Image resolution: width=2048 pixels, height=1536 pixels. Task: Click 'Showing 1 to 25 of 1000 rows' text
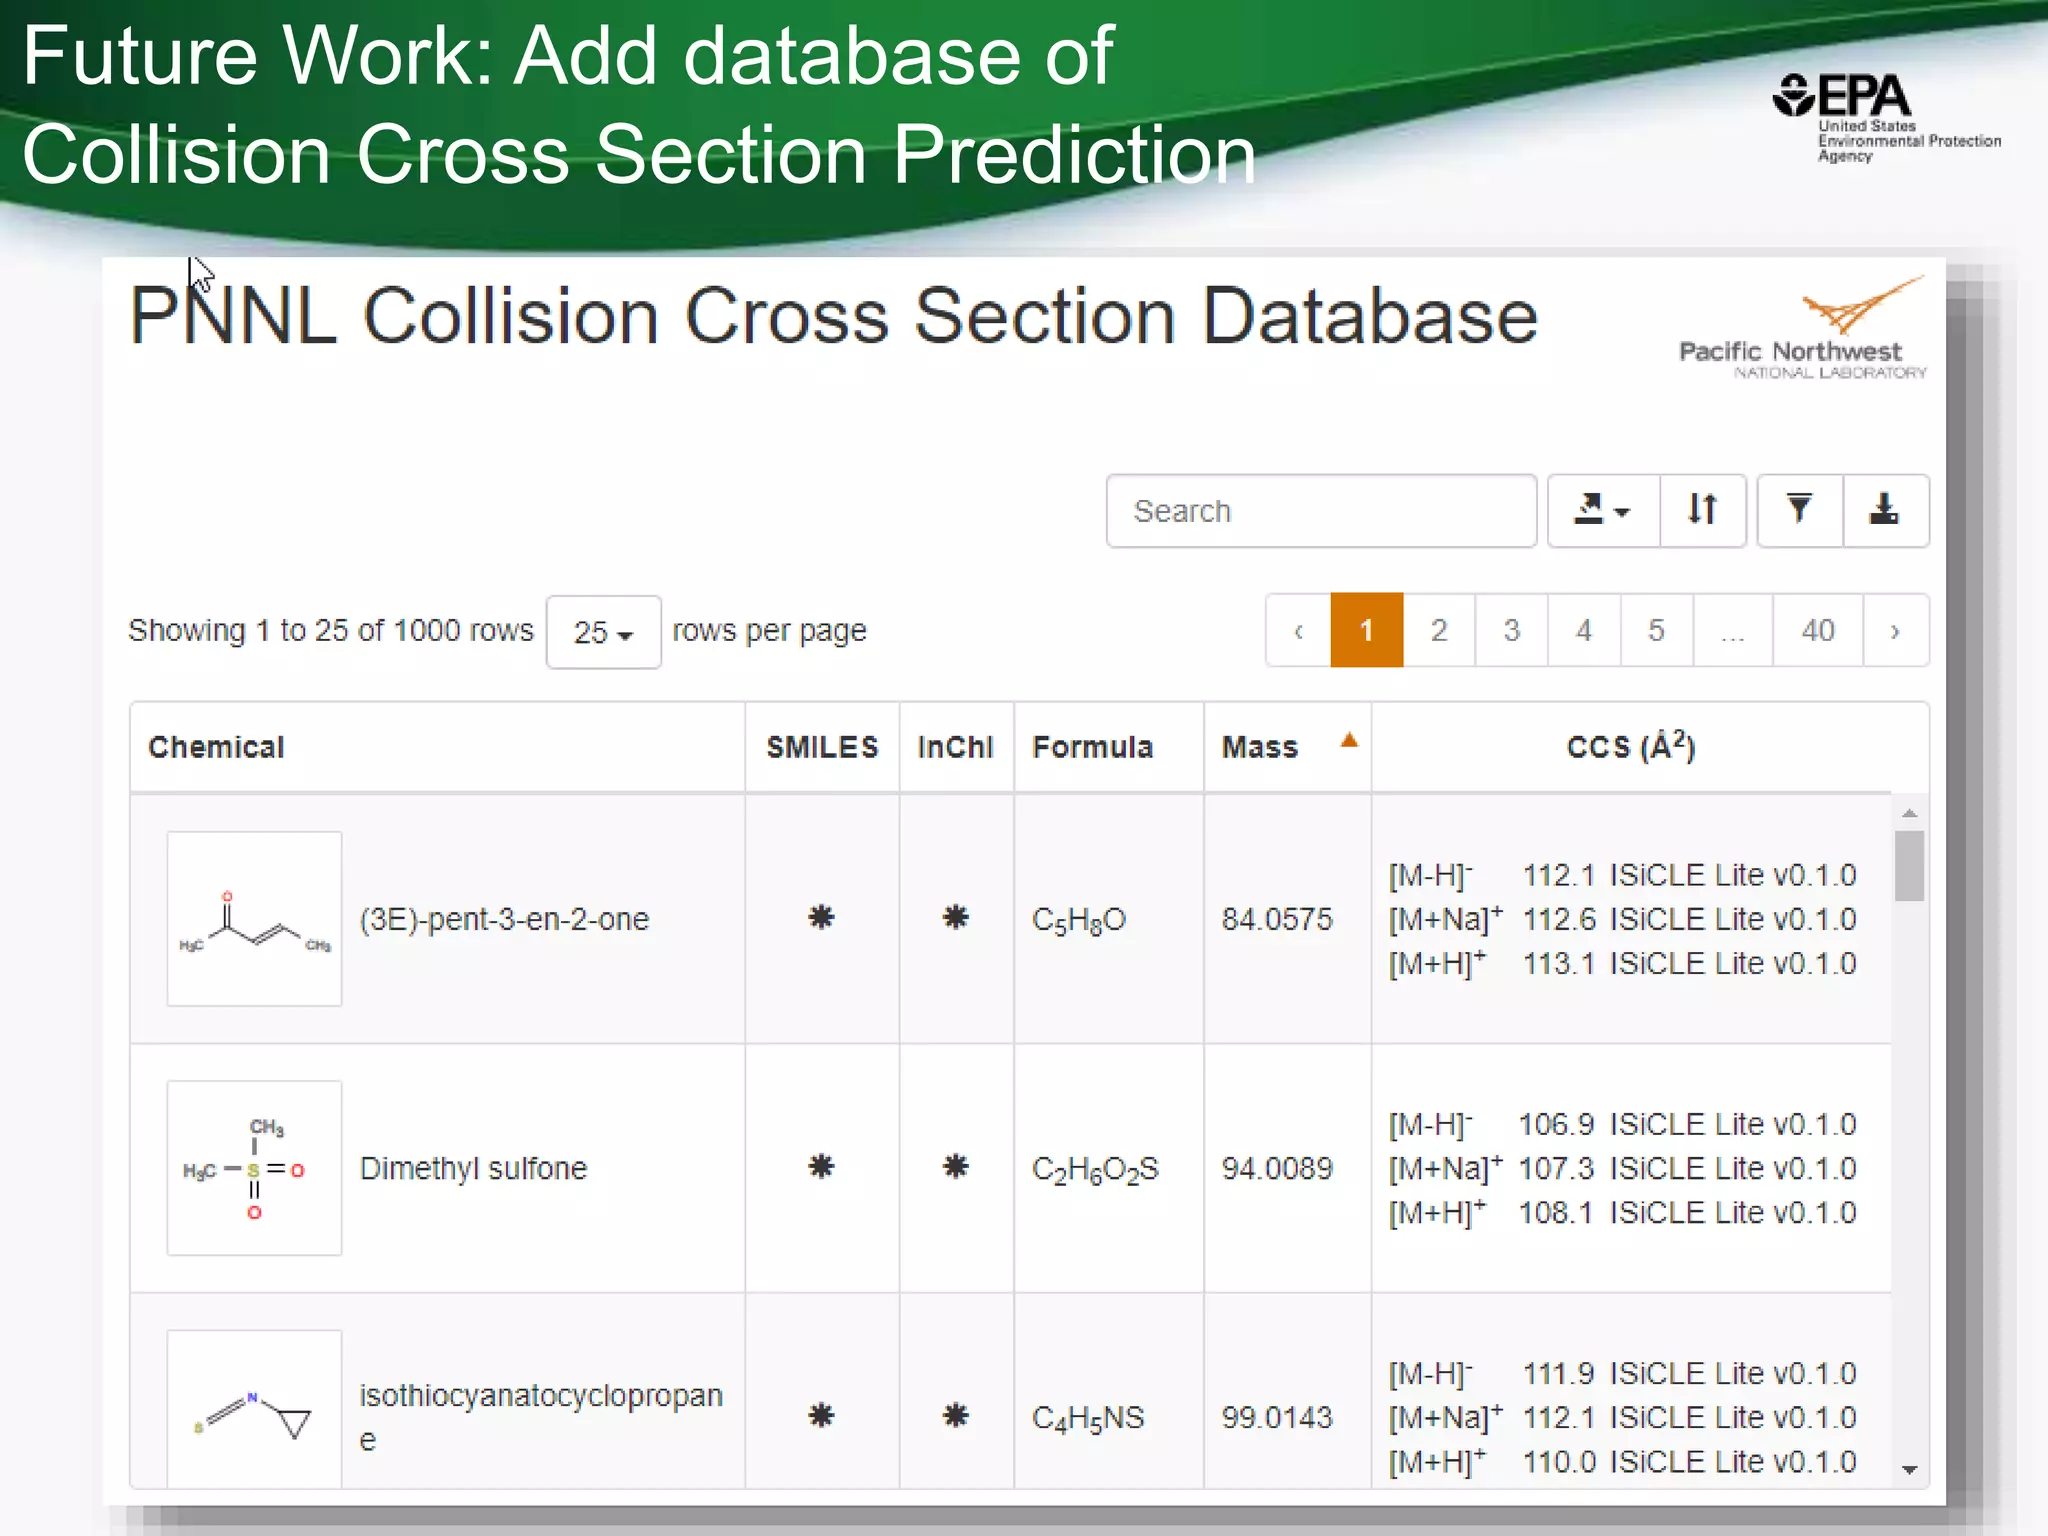[331, 630]
